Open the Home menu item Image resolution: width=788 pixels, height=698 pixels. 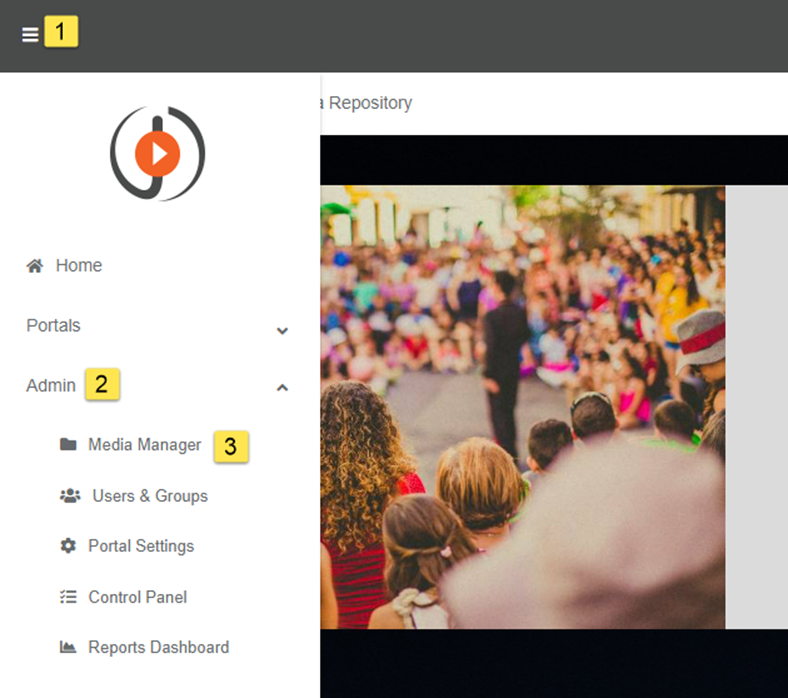point(79,265)
